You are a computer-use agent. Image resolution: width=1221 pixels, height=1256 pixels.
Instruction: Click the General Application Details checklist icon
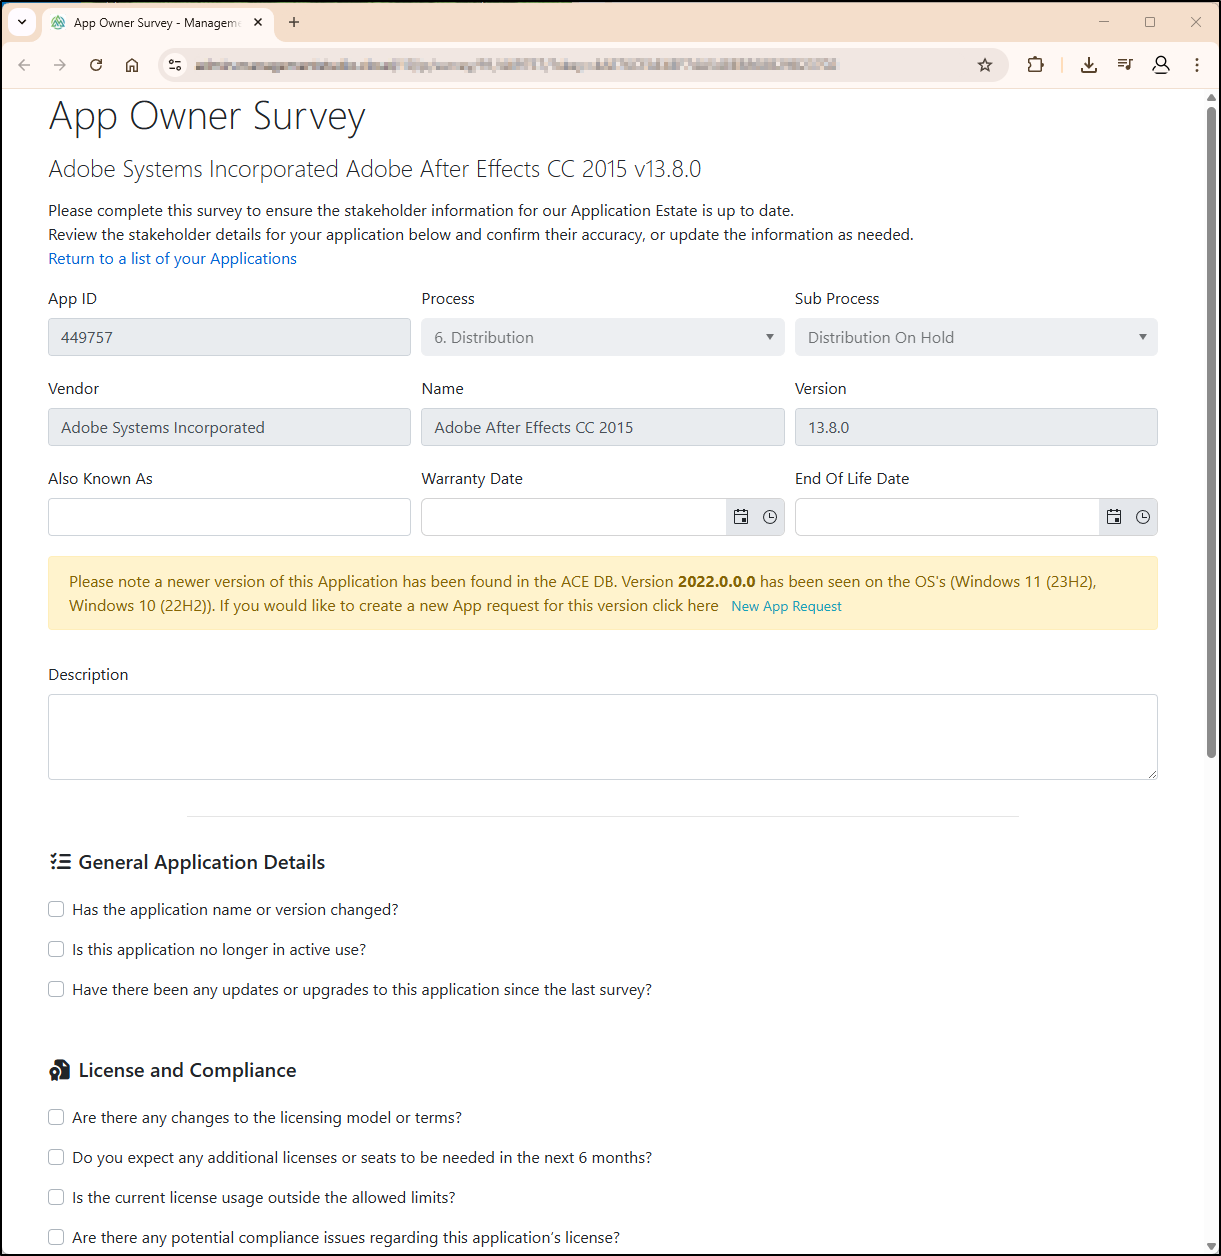point(60,861)
